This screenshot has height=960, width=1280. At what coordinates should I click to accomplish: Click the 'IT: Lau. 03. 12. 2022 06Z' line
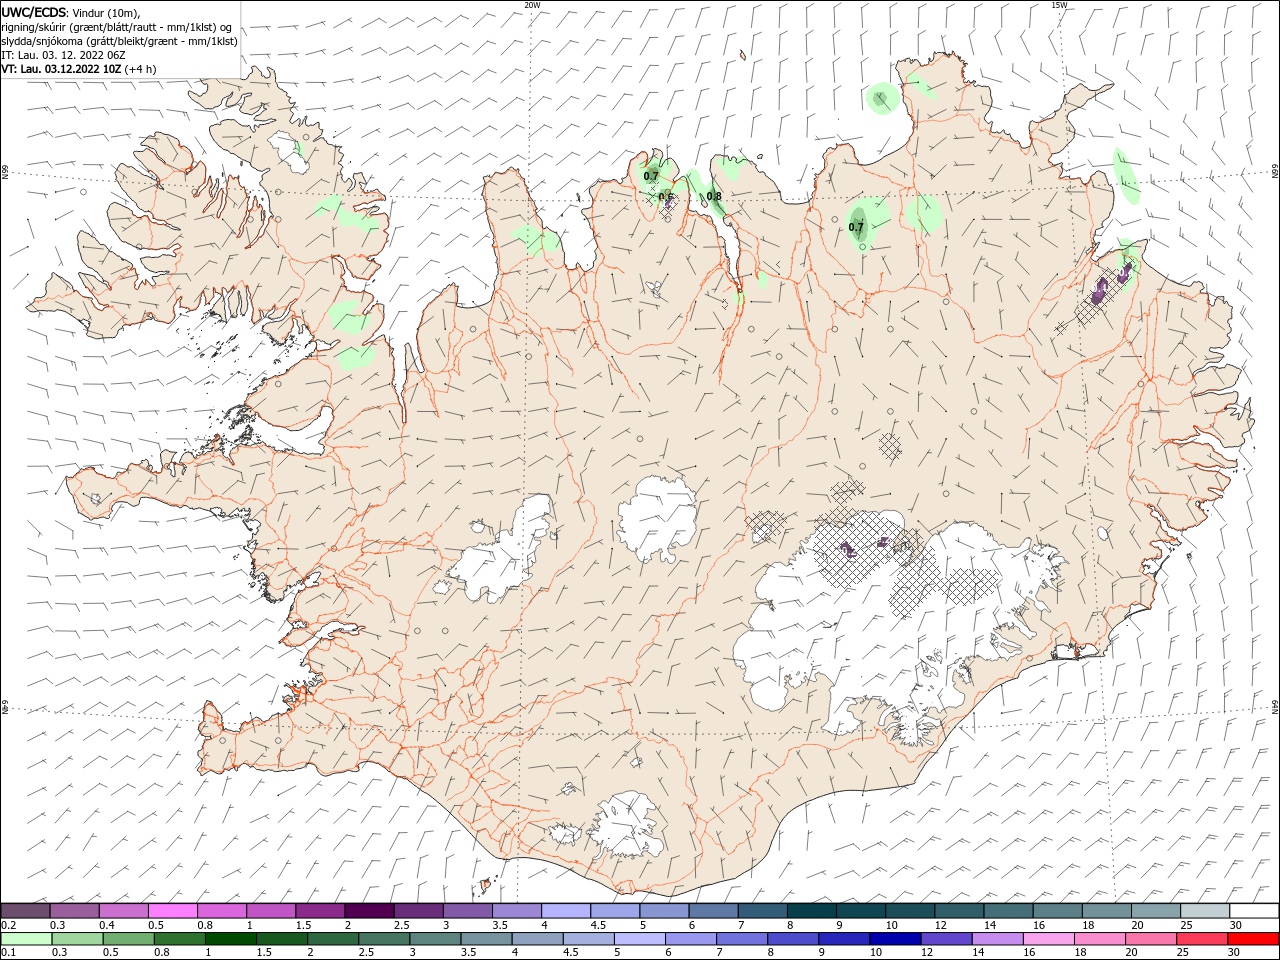coord(63,55)
